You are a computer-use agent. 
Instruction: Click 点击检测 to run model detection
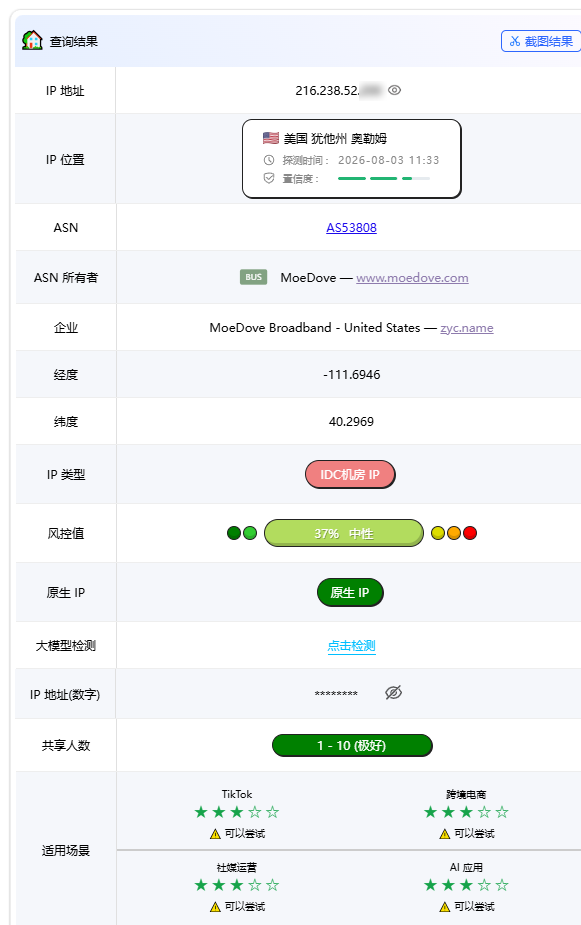pos(352,646)
